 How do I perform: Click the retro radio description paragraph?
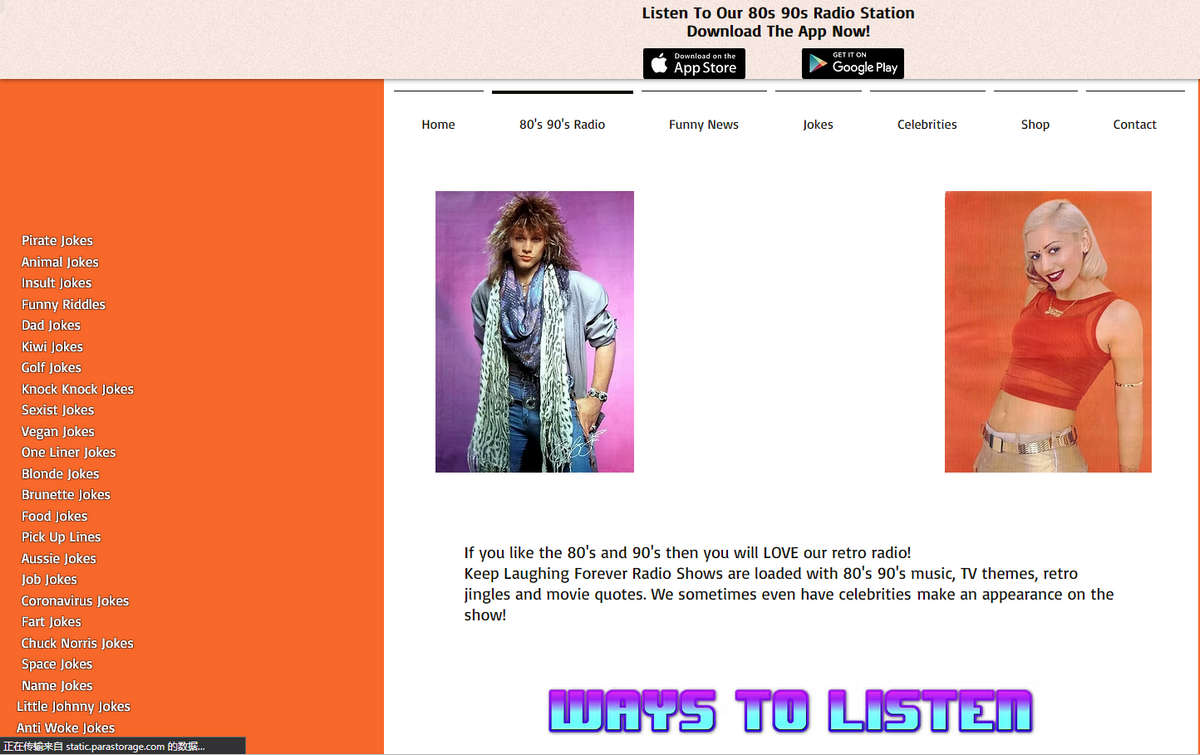coord(789,584)
